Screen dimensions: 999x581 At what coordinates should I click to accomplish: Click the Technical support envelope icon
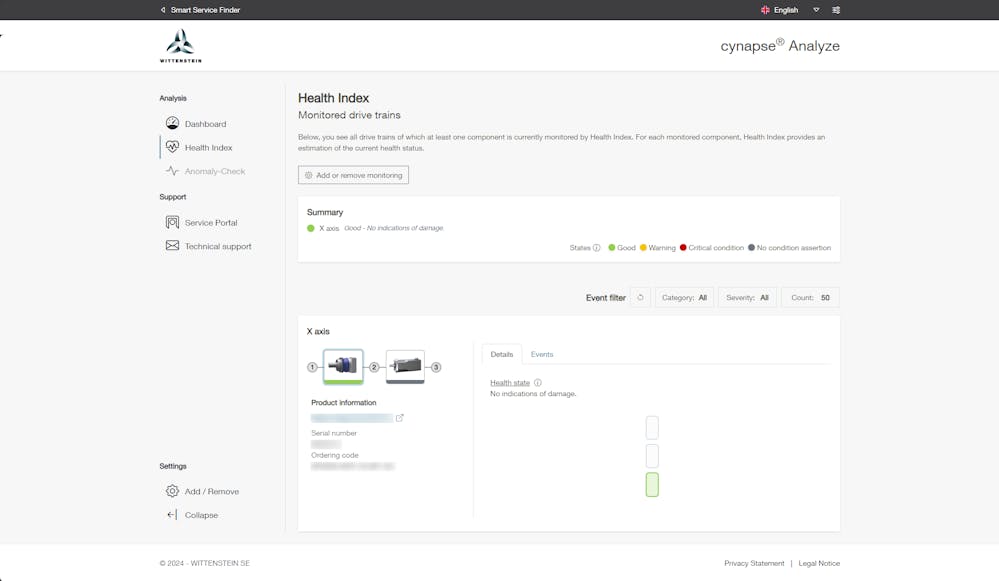172,245
